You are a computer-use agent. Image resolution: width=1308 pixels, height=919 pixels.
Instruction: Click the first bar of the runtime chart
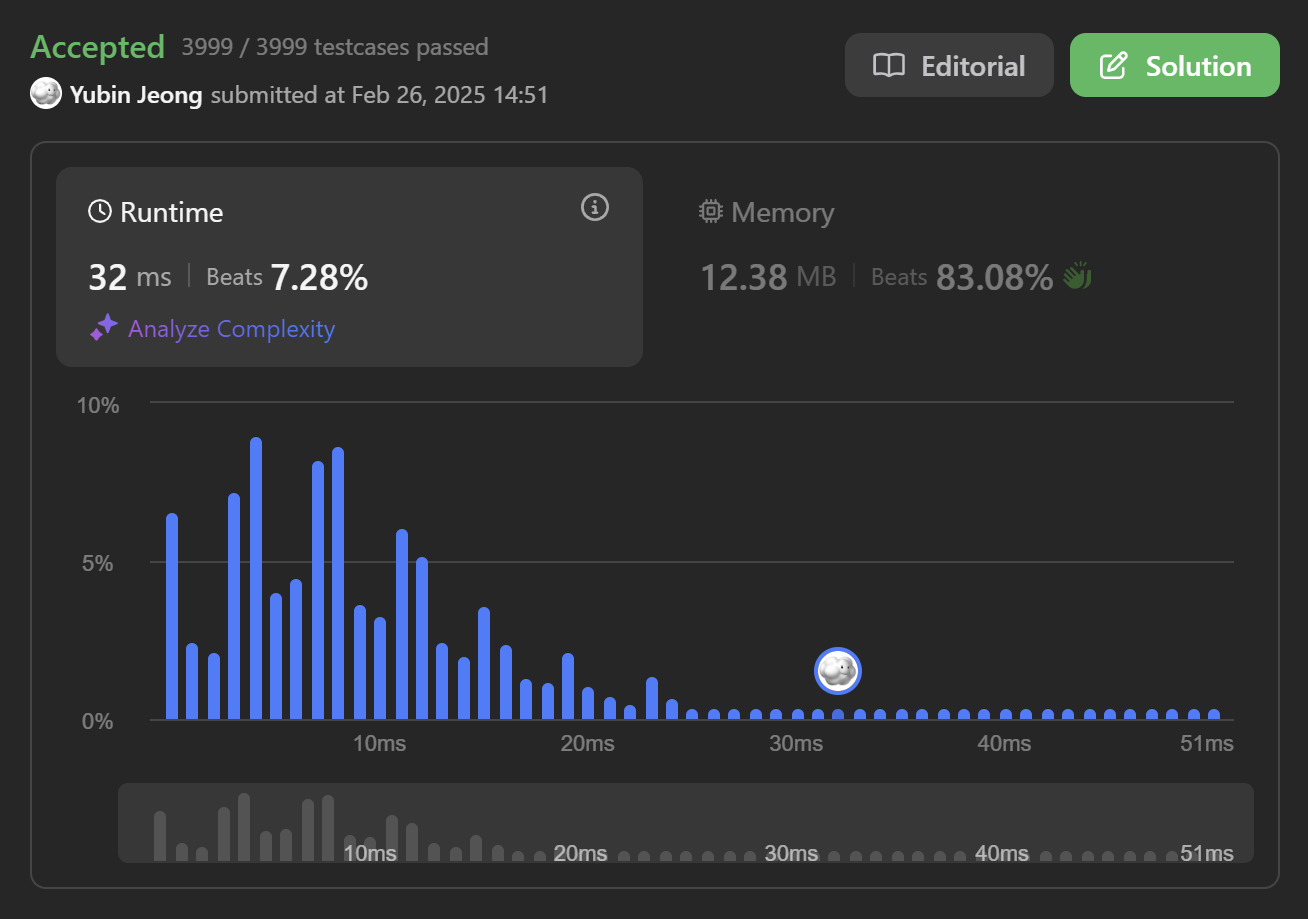pos(172,616)
